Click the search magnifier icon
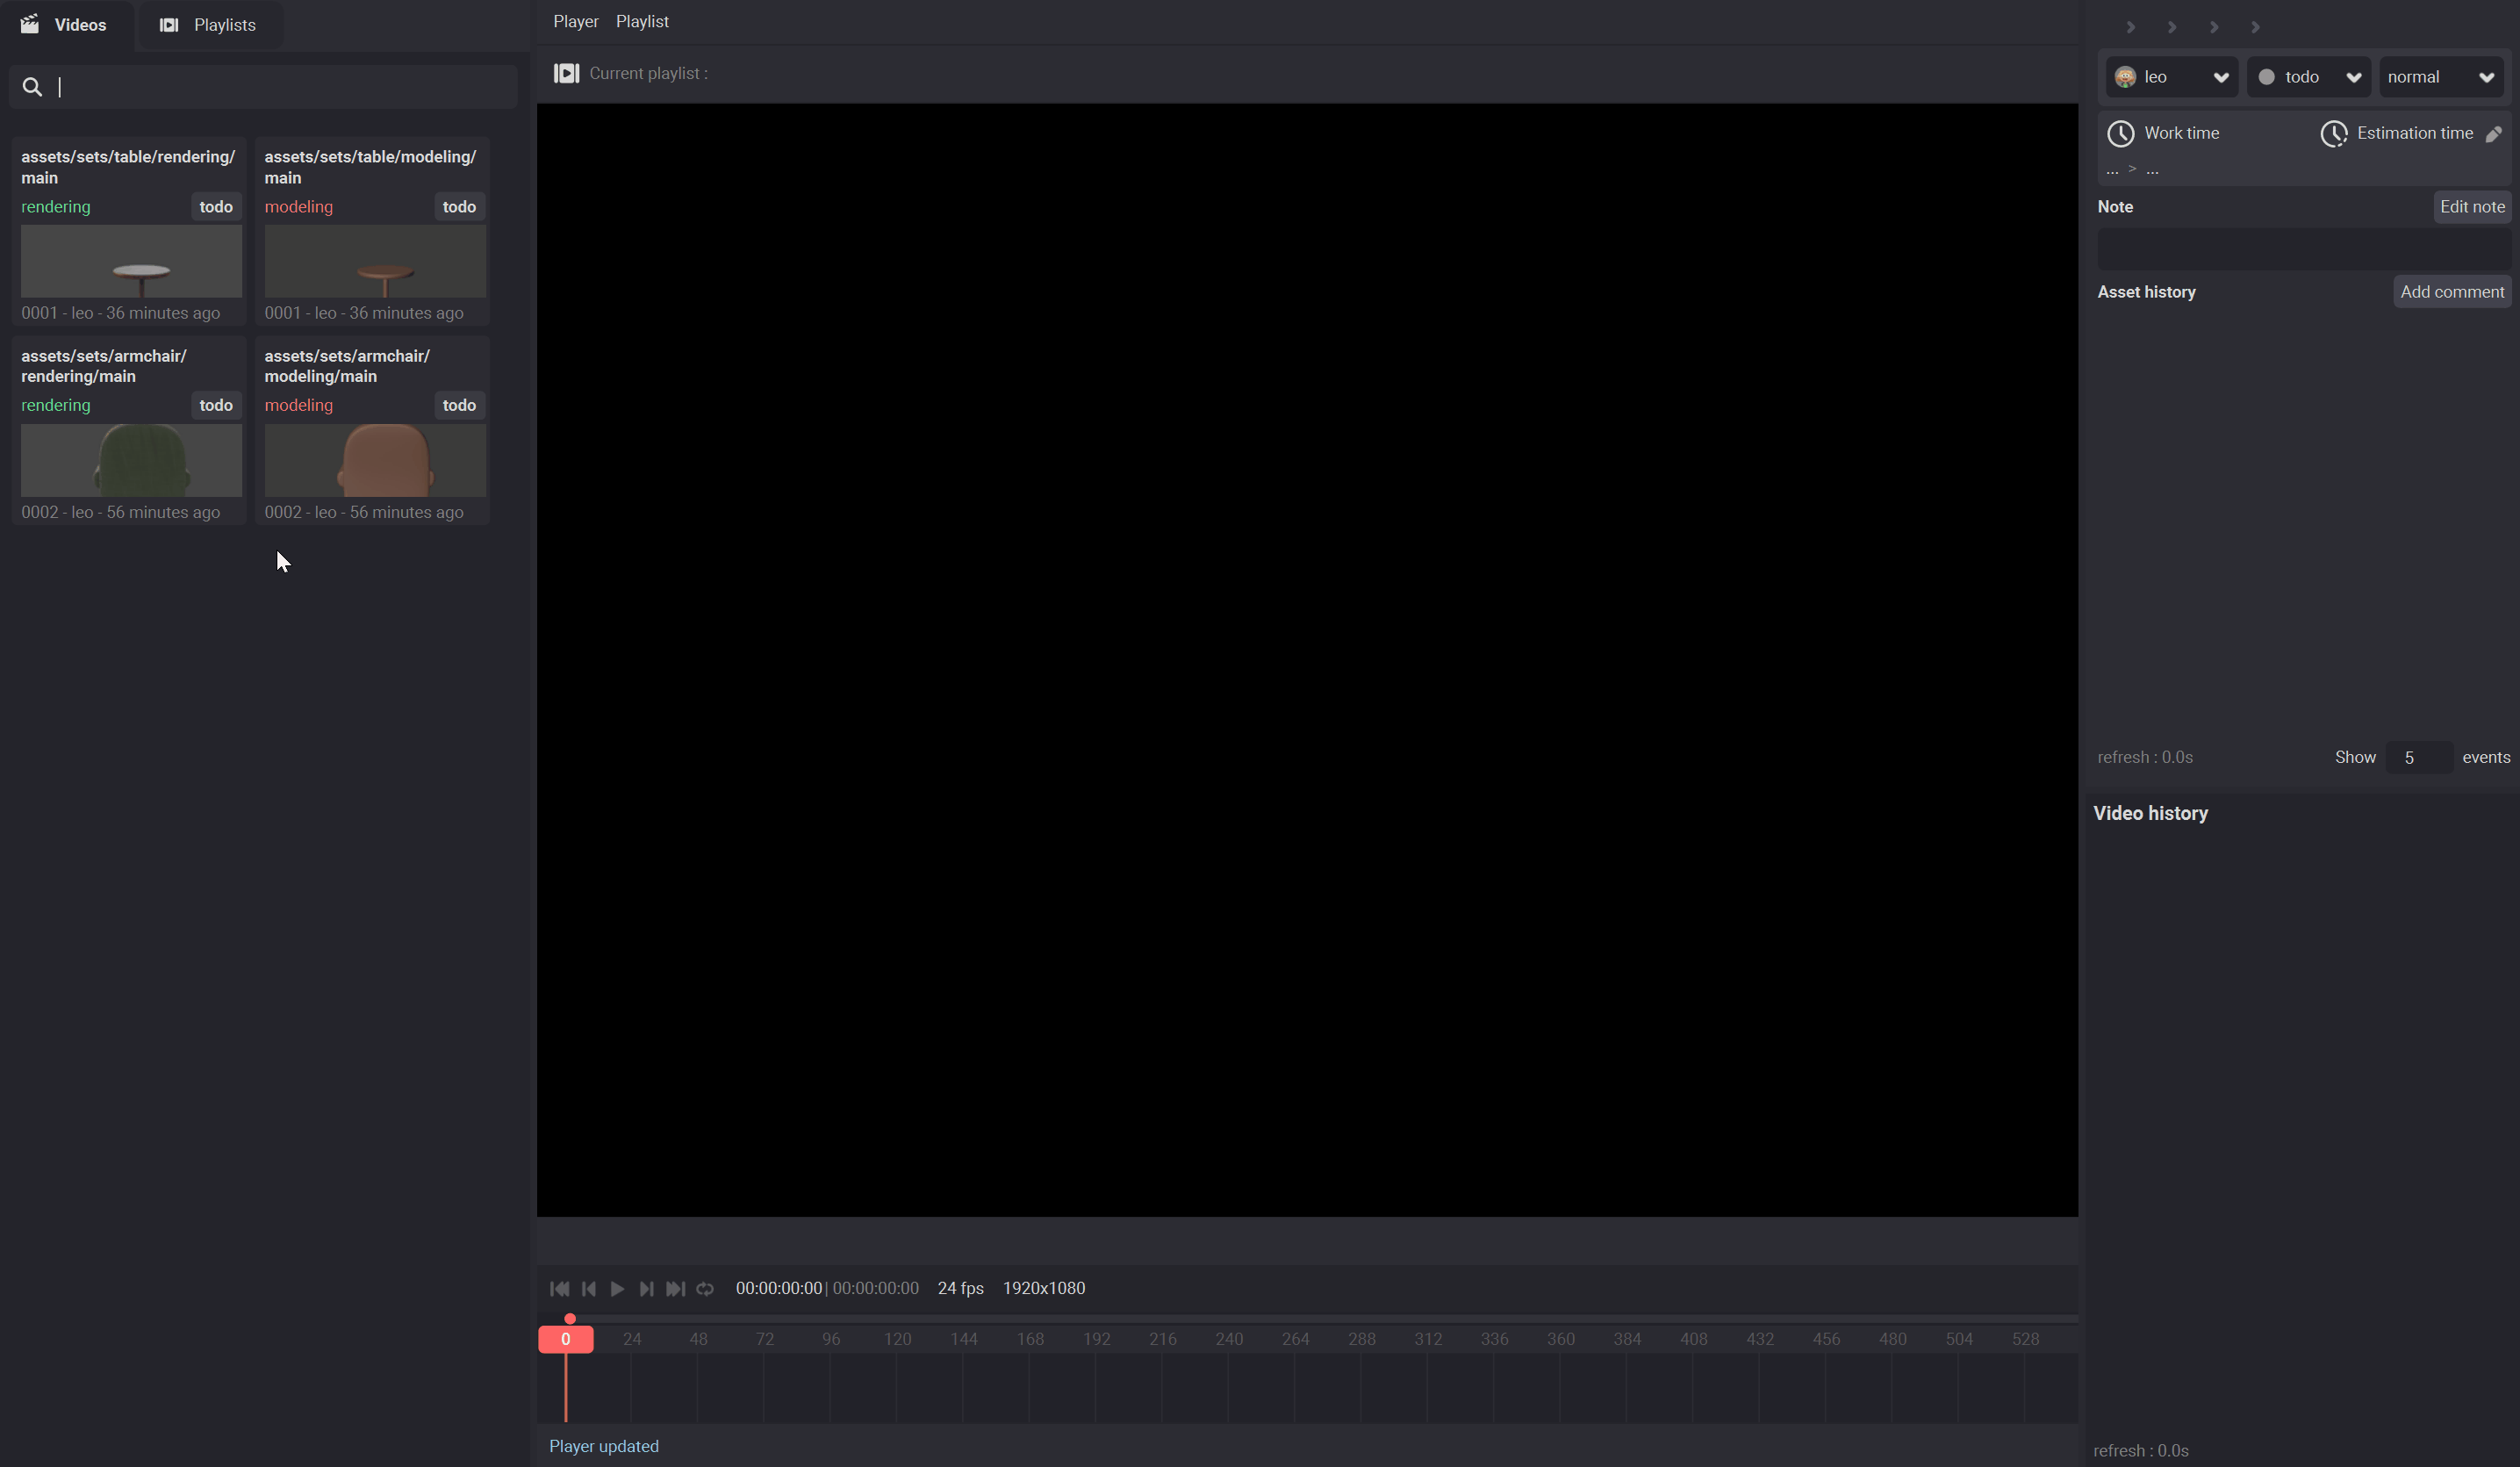This screenshot has height=1467, width=2520. [x=32, y=87]
